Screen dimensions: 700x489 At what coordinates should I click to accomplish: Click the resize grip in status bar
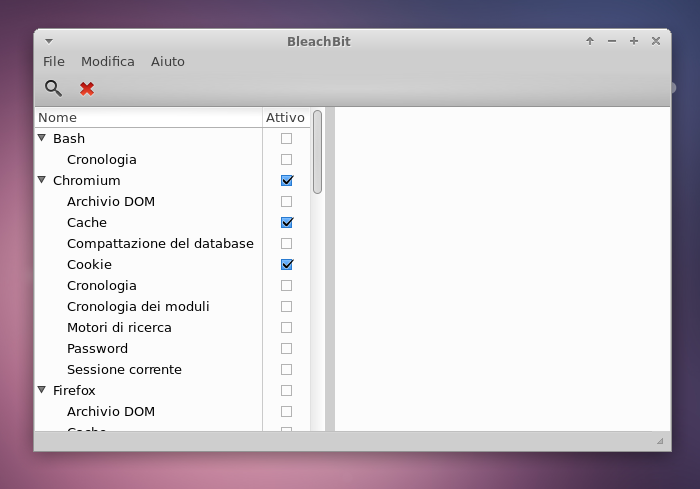tap(660, 441)
